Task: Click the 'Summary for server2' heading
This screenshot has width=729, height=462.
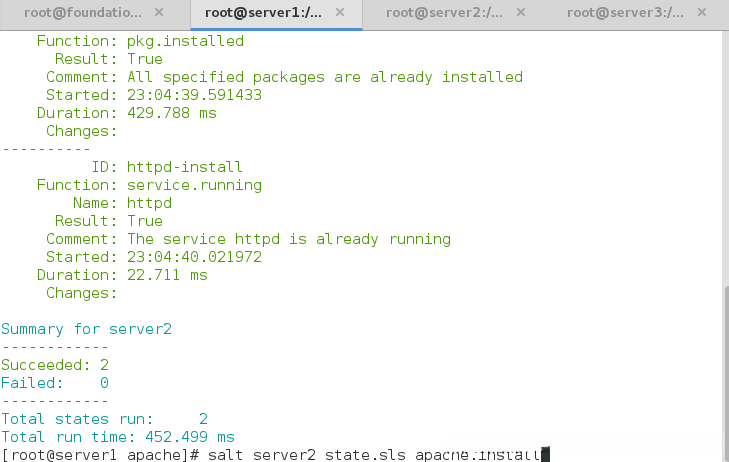Action: point(86,329)
